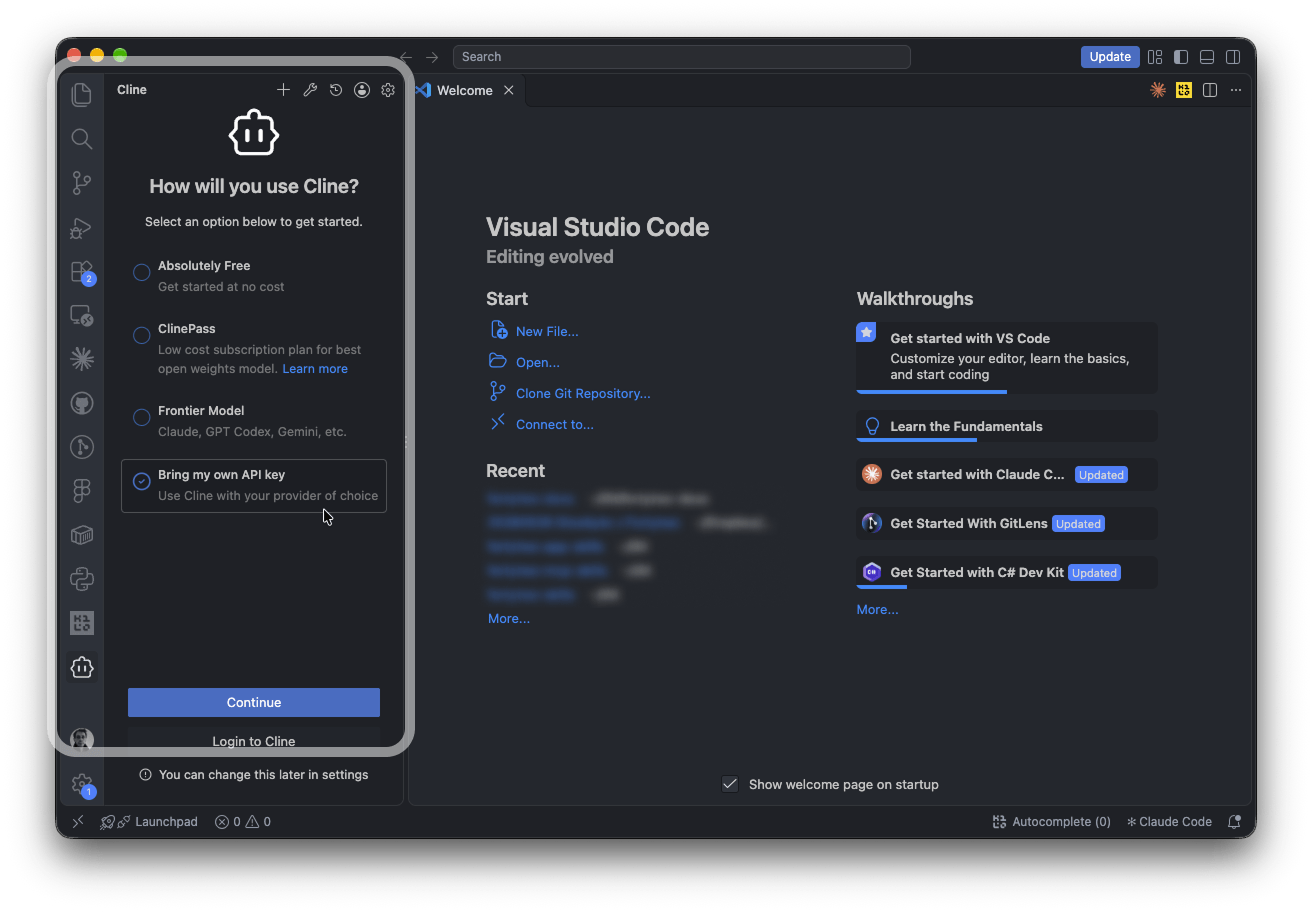This screenshot has width=1312, height=912.
Task: Click the blue Continue button
Action: tap(254, 702)
